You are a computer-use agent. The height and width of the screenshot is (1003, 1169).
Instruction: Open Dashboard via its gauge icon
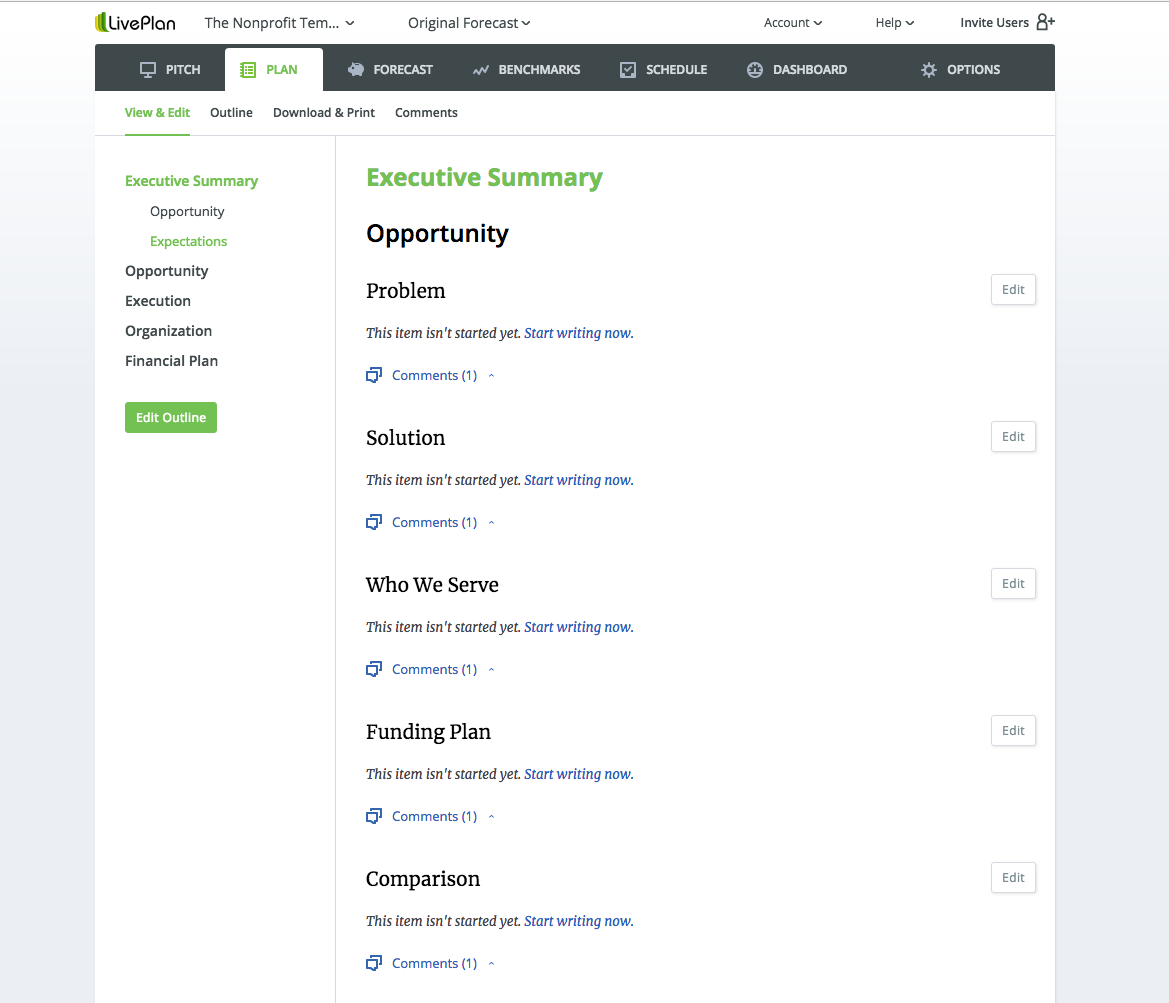(754, 69)
